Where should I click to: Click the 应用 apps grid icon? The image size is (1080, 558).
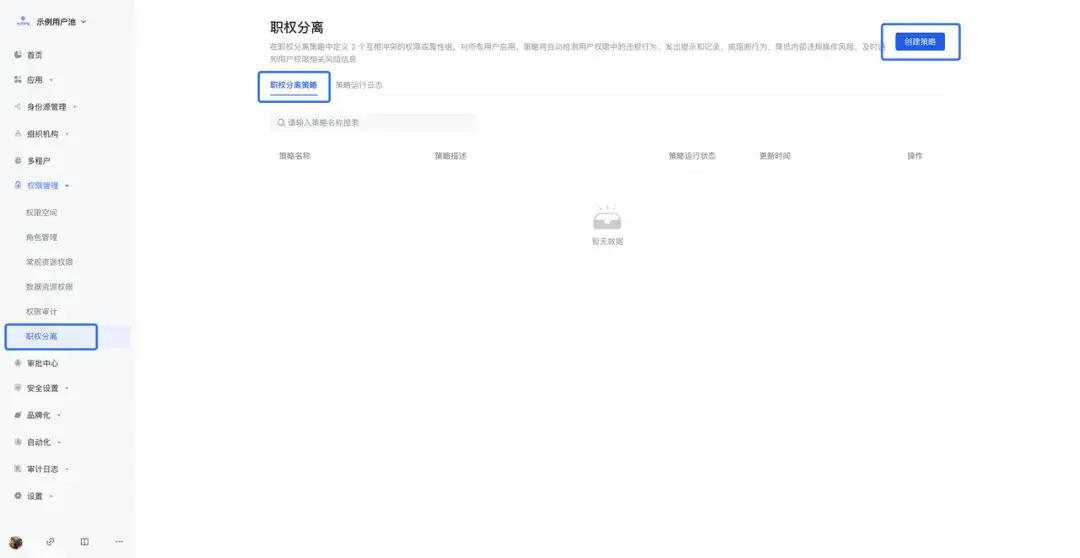pos(18,80)
